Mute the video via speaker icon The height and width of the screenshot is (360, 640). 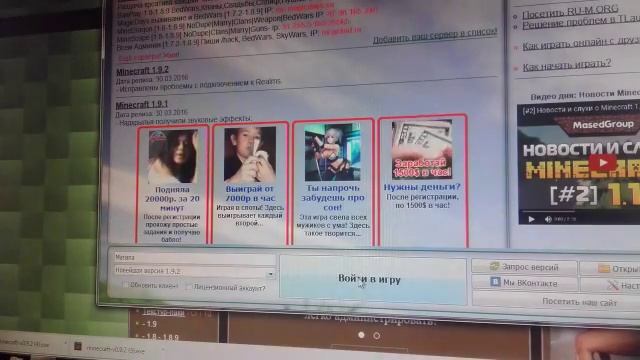pyautogui.click(x=548, y=219)
